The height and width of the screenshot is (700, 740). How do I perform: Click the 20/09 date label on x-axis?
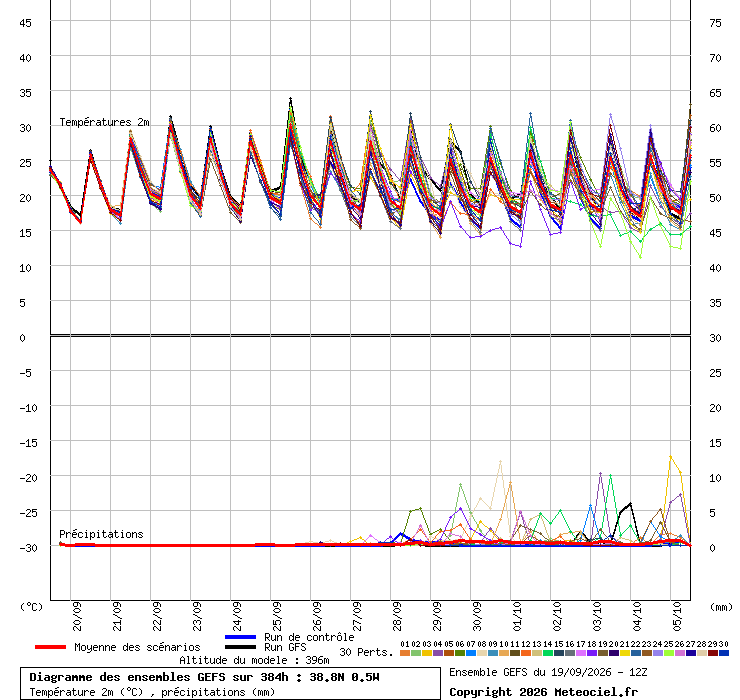tap(76, 616)
